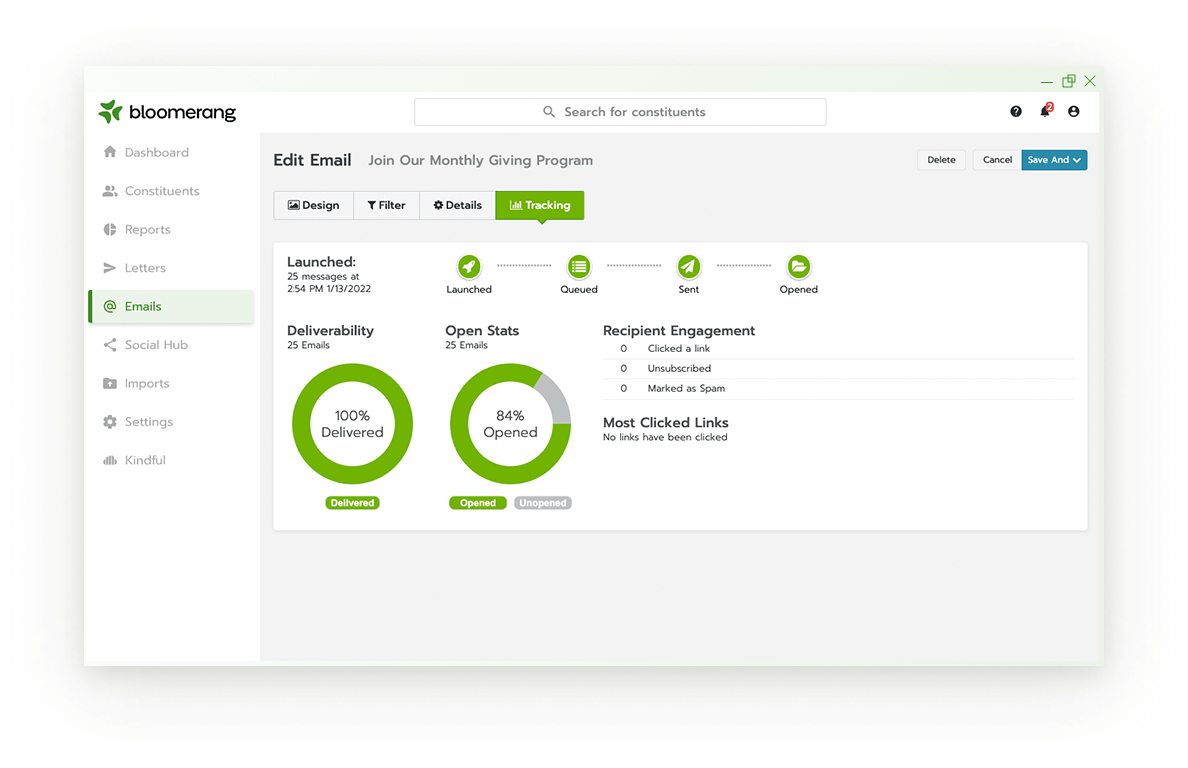Open Social Hub in sidebar
This screenshot has height=768, width=1188.
[171, 345]
